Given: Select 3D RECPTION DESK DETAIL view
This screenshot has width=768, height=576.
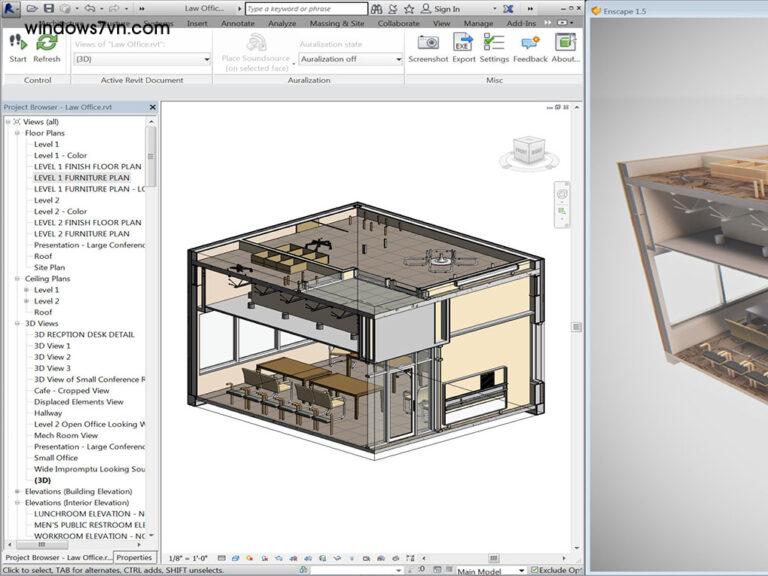Looking at the screenshot, I should [84, 335].
